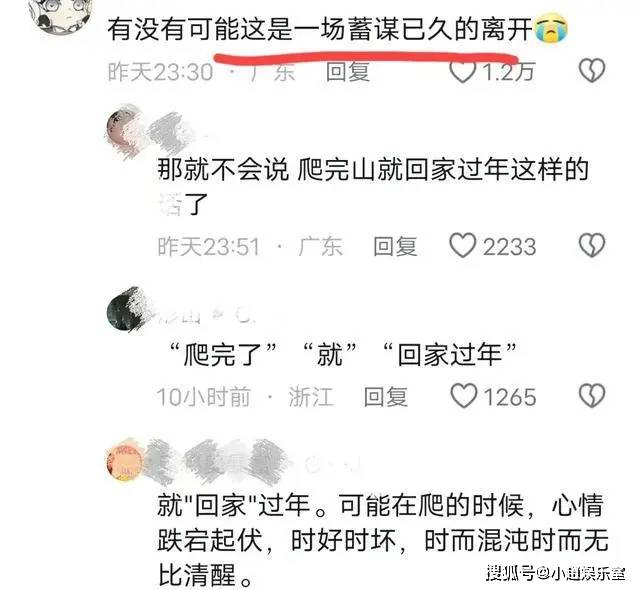Open dark avatar of the Zhejiang commenter
The image size is (640, 590).
click(123, 310)
